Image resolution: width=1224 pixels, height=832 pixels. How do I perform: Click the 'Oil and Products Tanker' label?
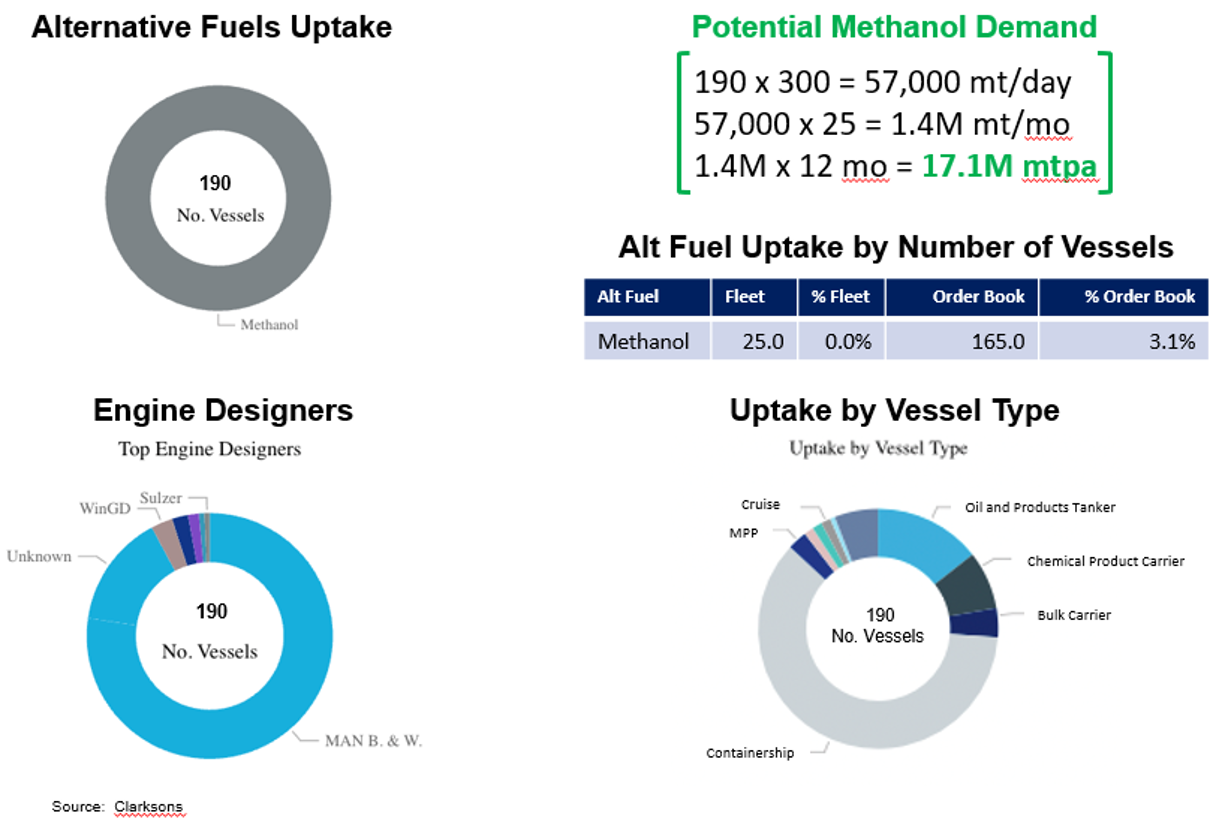(x=1040, y=507)
